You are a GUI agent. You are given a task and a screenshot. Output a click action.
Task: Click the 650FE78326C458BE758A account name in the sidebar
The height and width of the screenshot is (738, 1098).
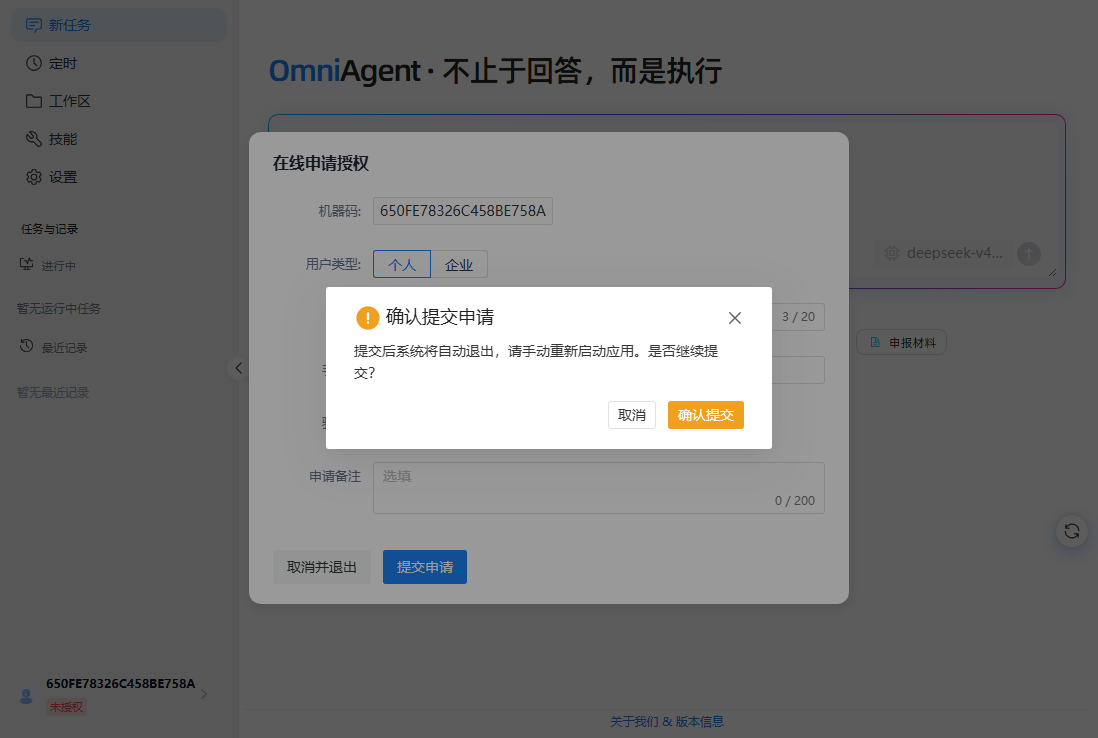coord(120,683)
